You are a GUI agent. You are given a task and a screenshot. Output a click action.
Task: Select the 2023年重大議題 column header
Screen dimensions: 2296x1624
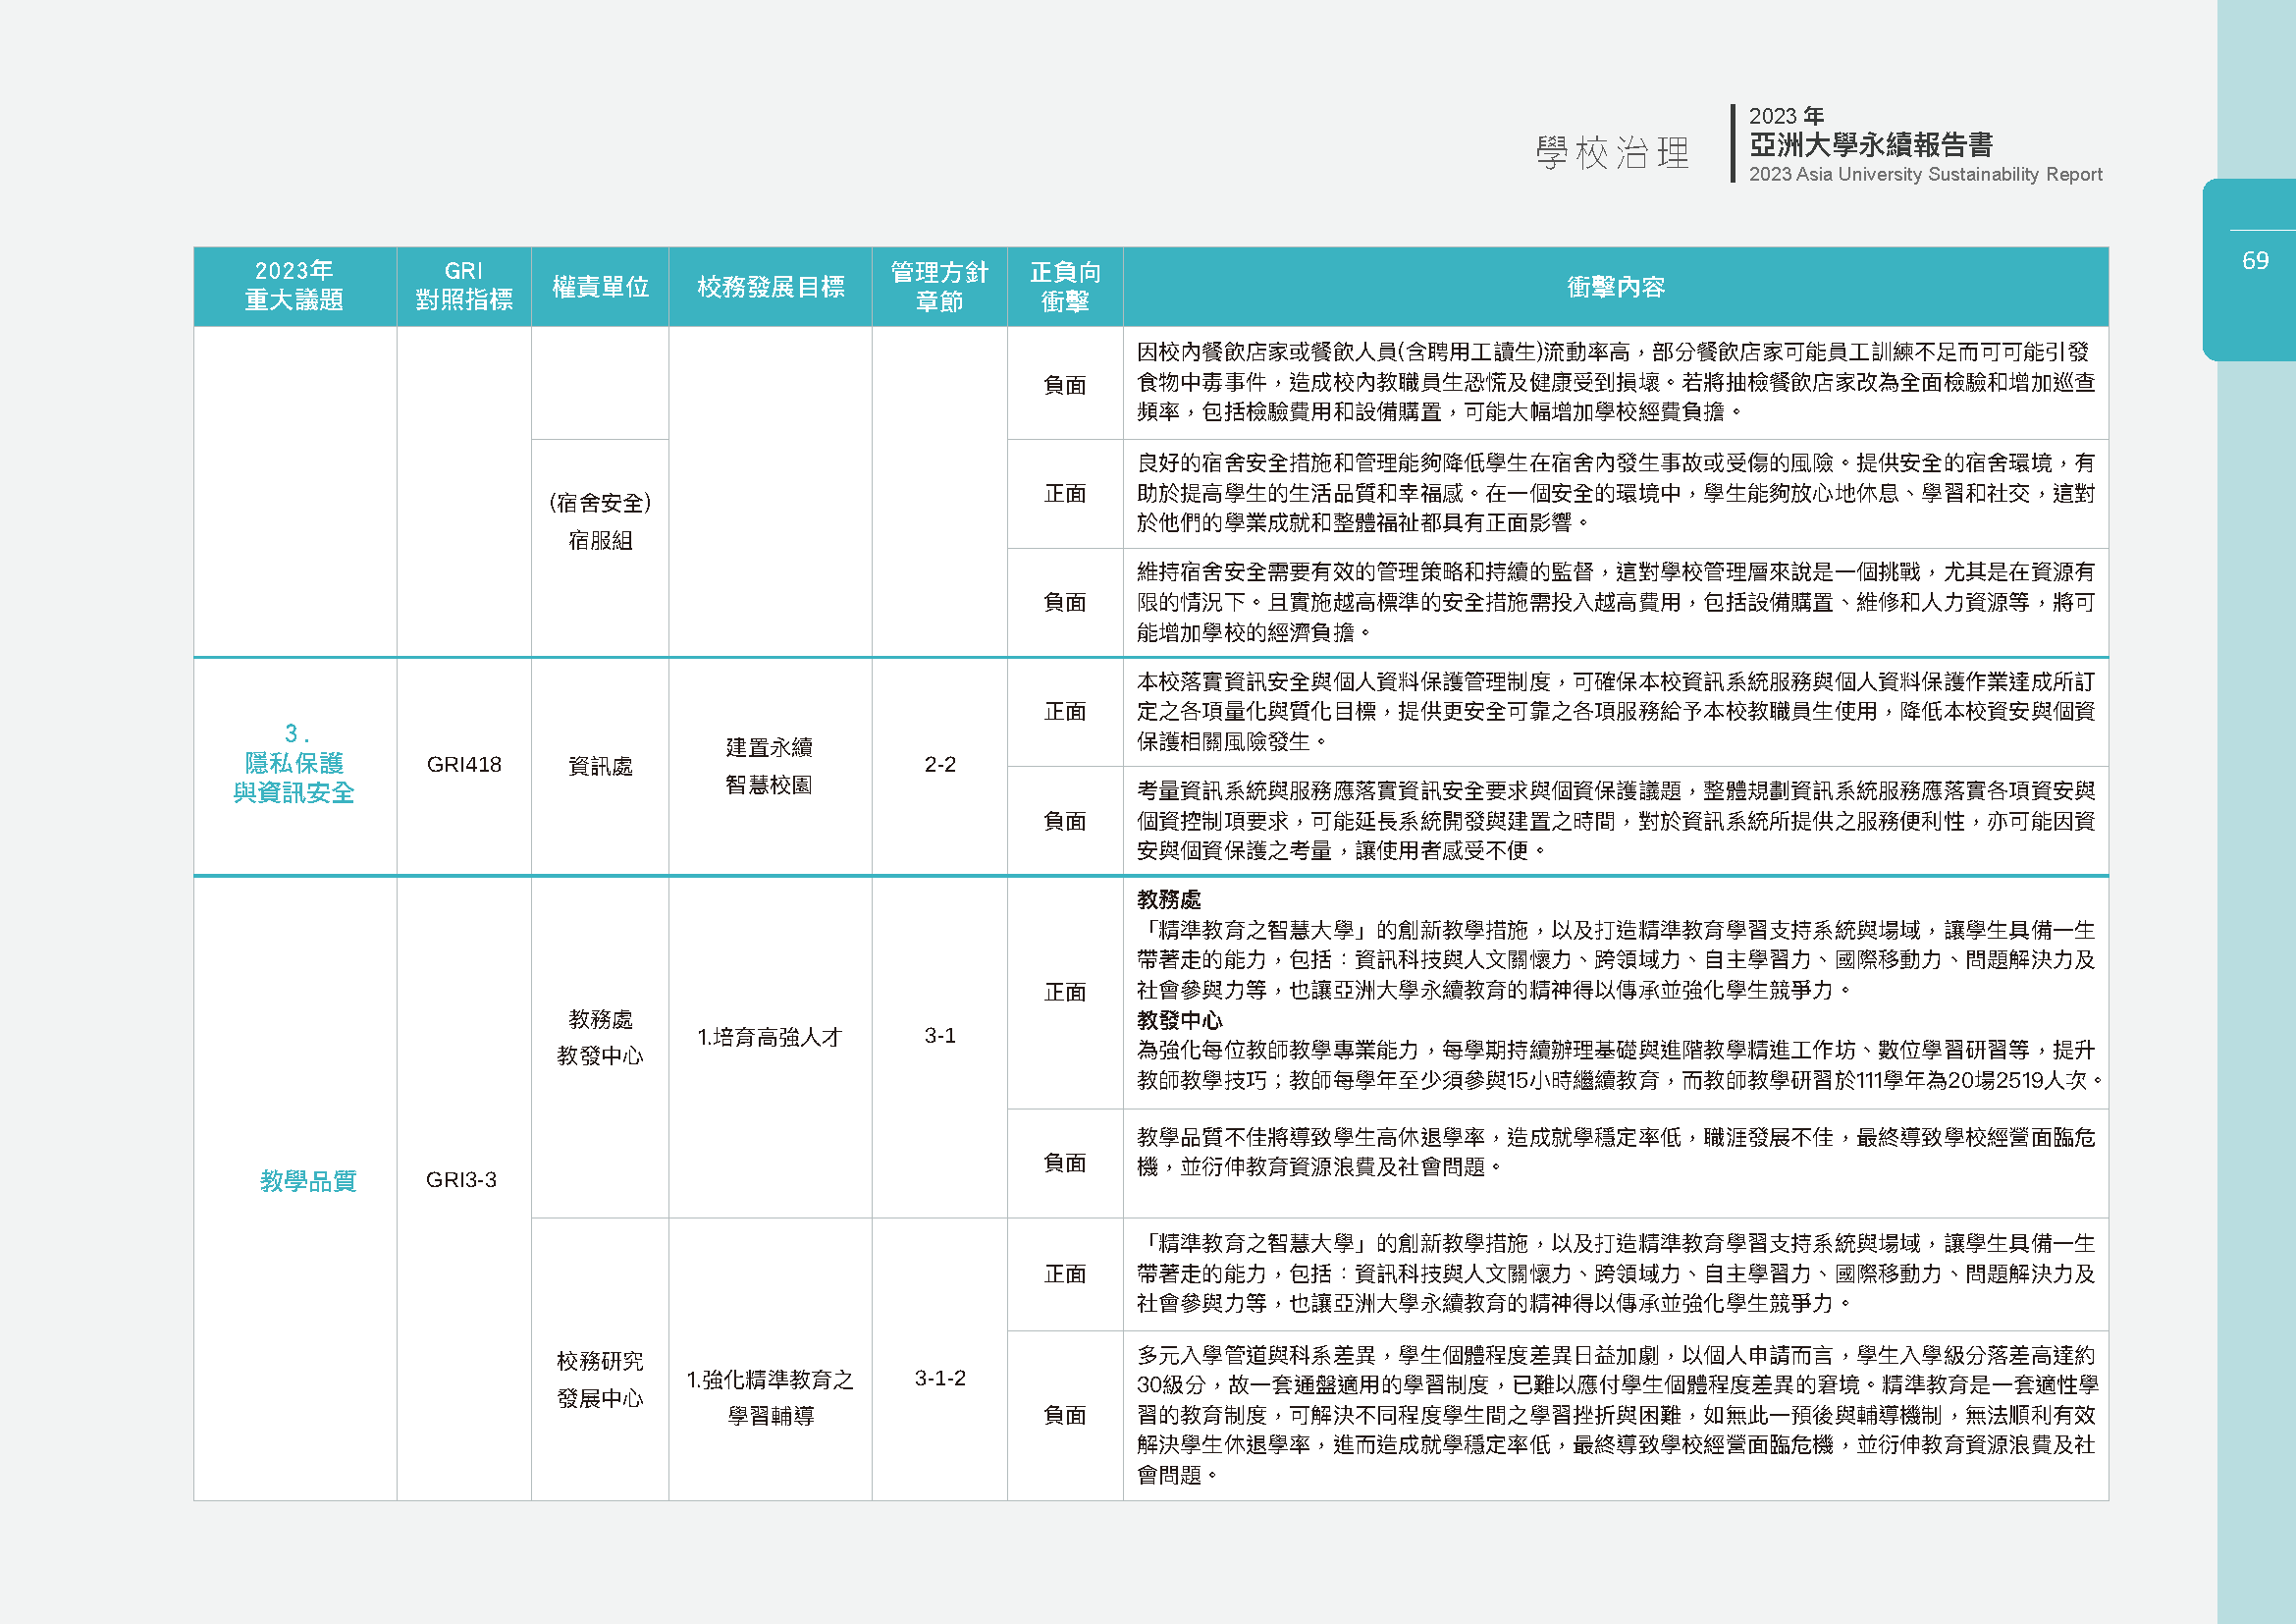point(295,286)
